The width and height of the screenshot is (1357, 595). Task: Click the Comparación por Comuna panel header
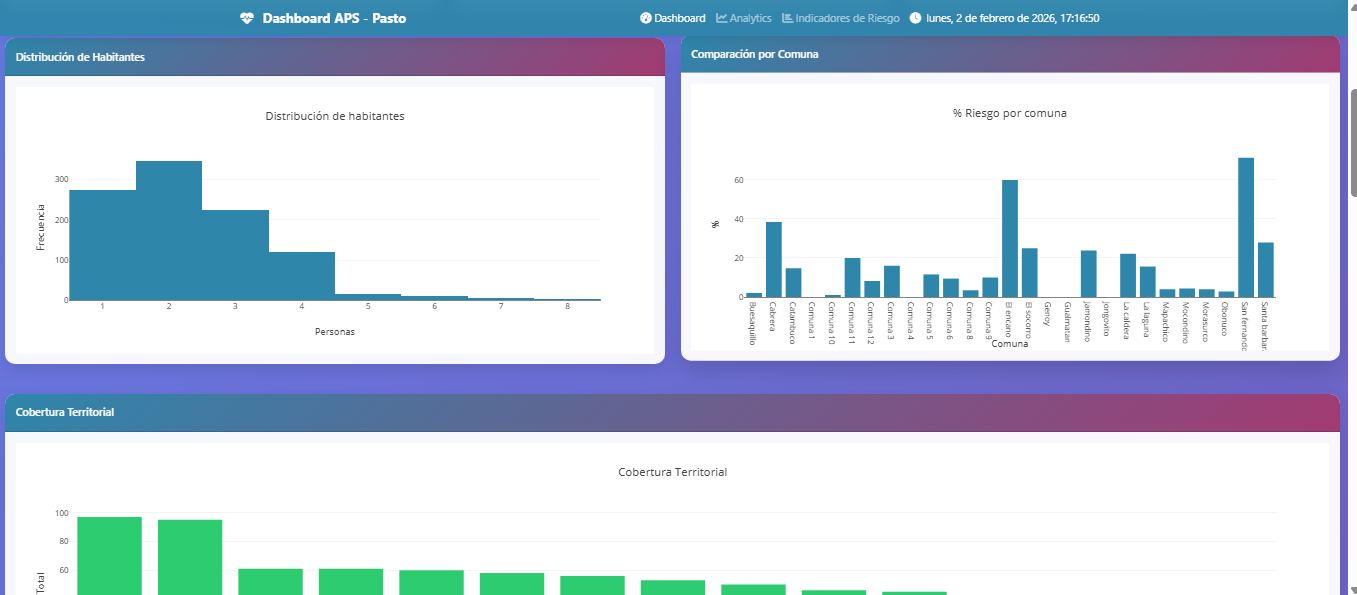click(1010, 54)
